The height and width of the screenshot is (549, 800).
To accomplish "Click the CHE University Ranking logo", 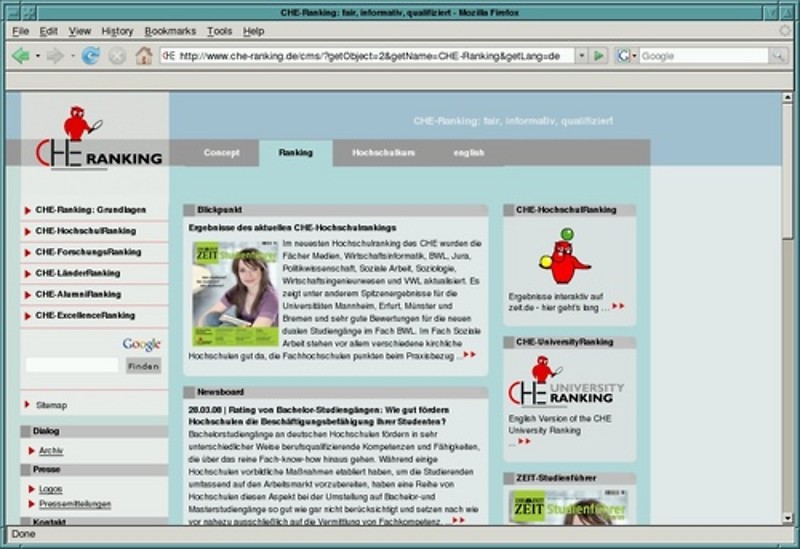I will coord(566,382).
